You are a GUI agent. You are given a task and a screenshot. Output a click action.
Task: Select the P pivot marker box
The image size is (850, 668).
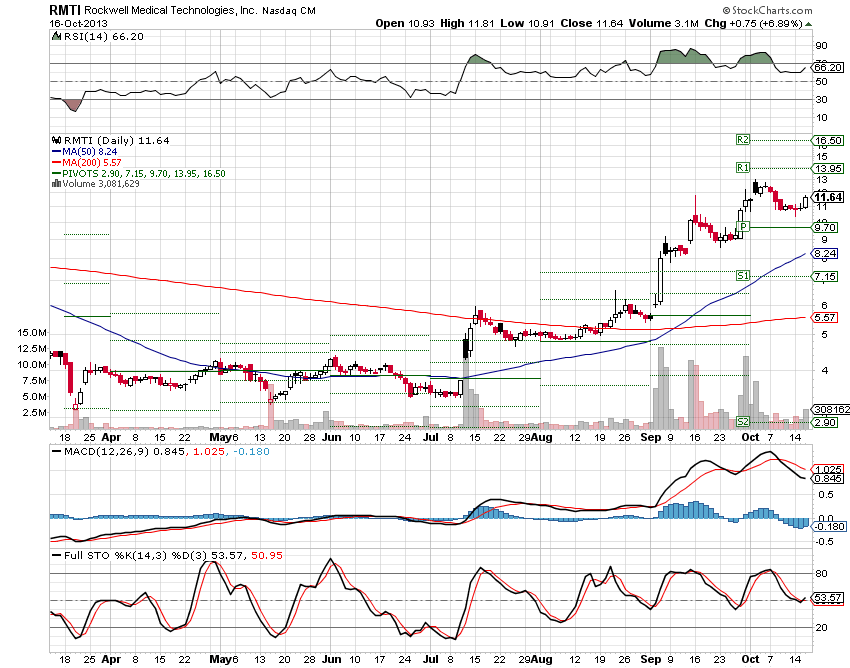coord(743,227)
